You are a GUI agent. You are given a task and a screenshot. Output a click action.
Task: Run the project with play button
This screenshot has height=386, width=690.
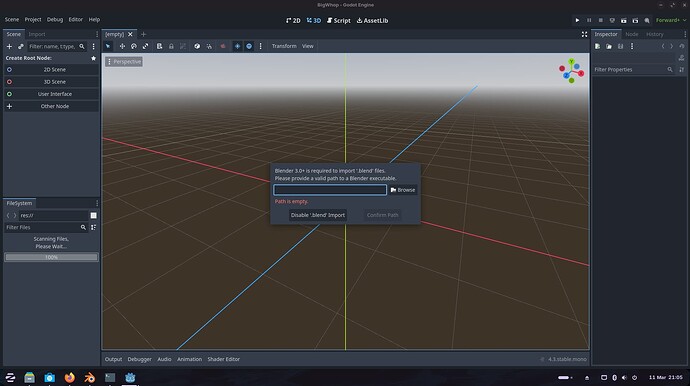[577, 20]
